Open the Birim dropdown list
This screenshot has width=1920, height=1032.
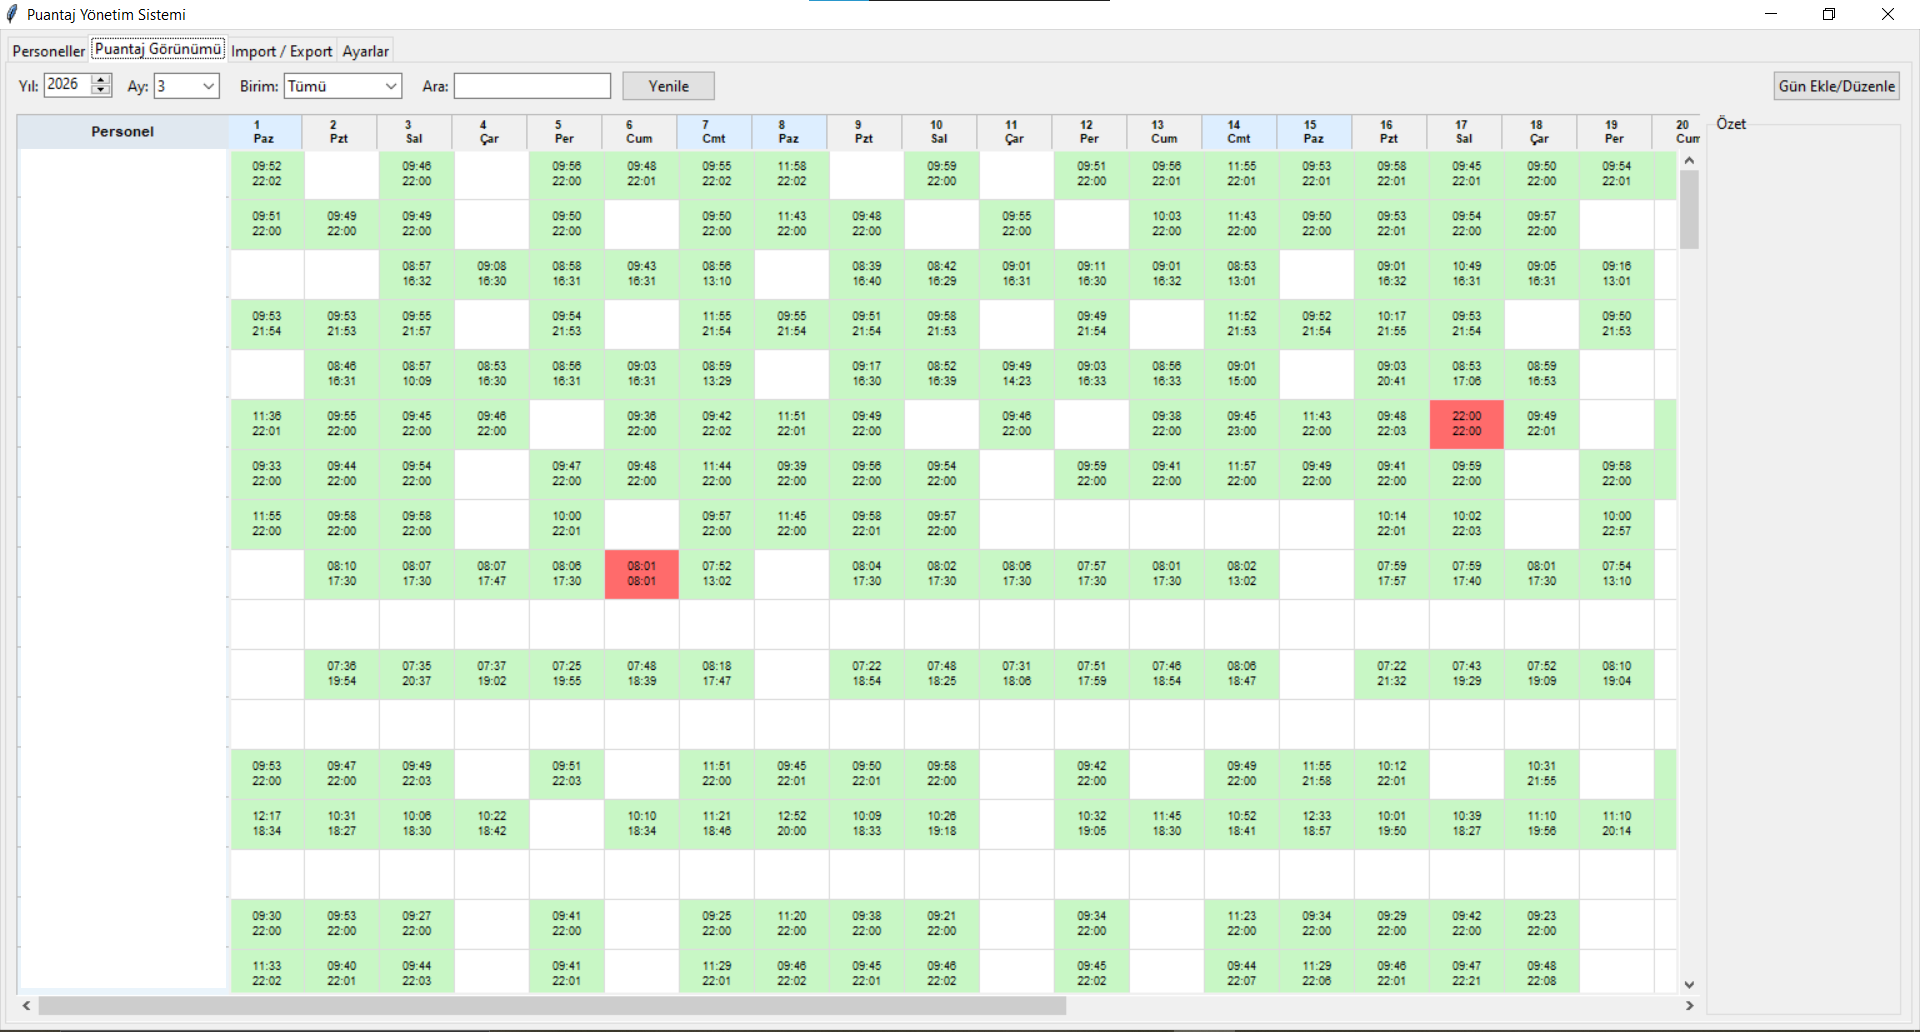pos(390,86)
